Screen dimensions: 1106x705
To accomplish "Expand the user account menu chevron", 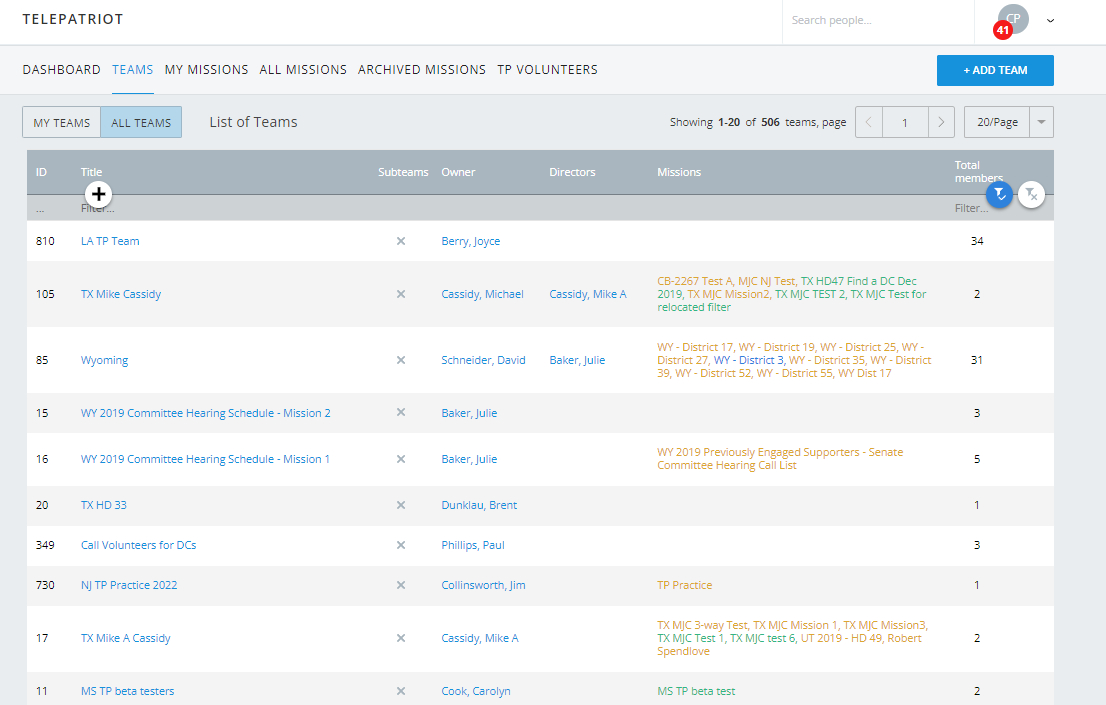I will (1050, 20).
